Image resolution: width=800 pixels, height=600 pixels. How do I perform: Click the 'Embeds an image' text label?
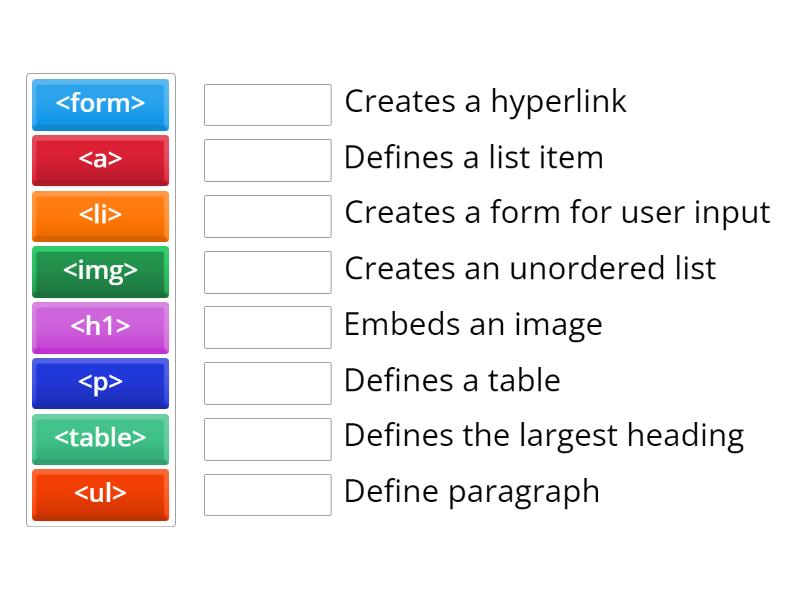point(473,324)
